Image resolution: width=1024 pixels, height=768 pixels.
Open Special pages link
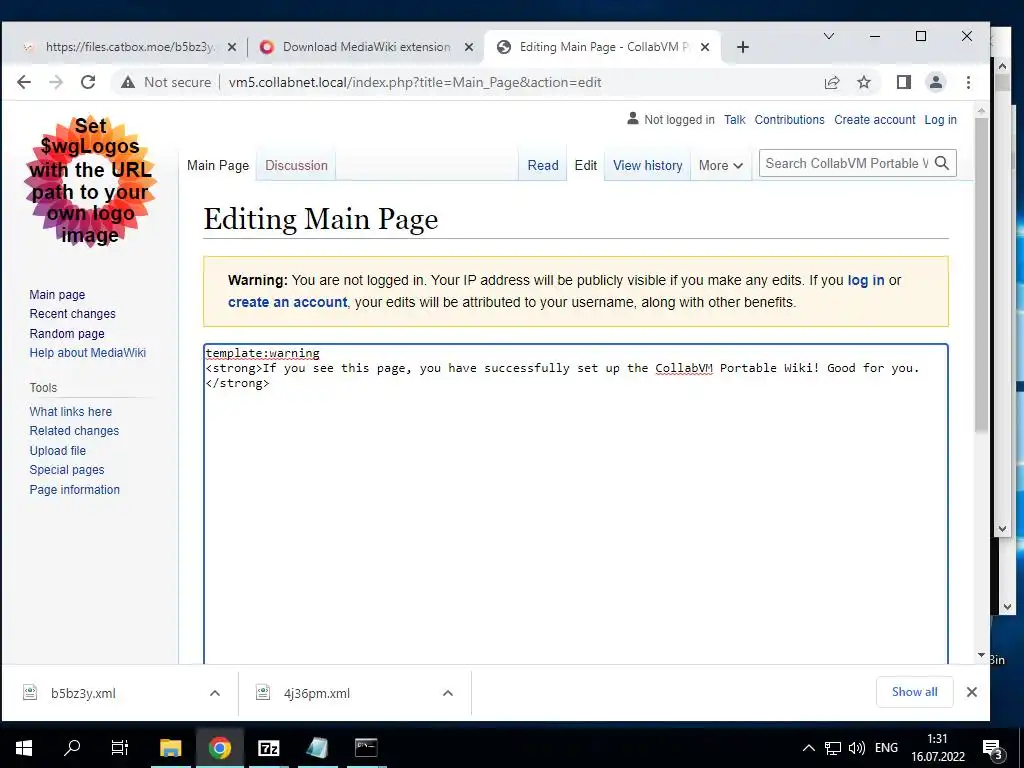click(x=67, y=470)
